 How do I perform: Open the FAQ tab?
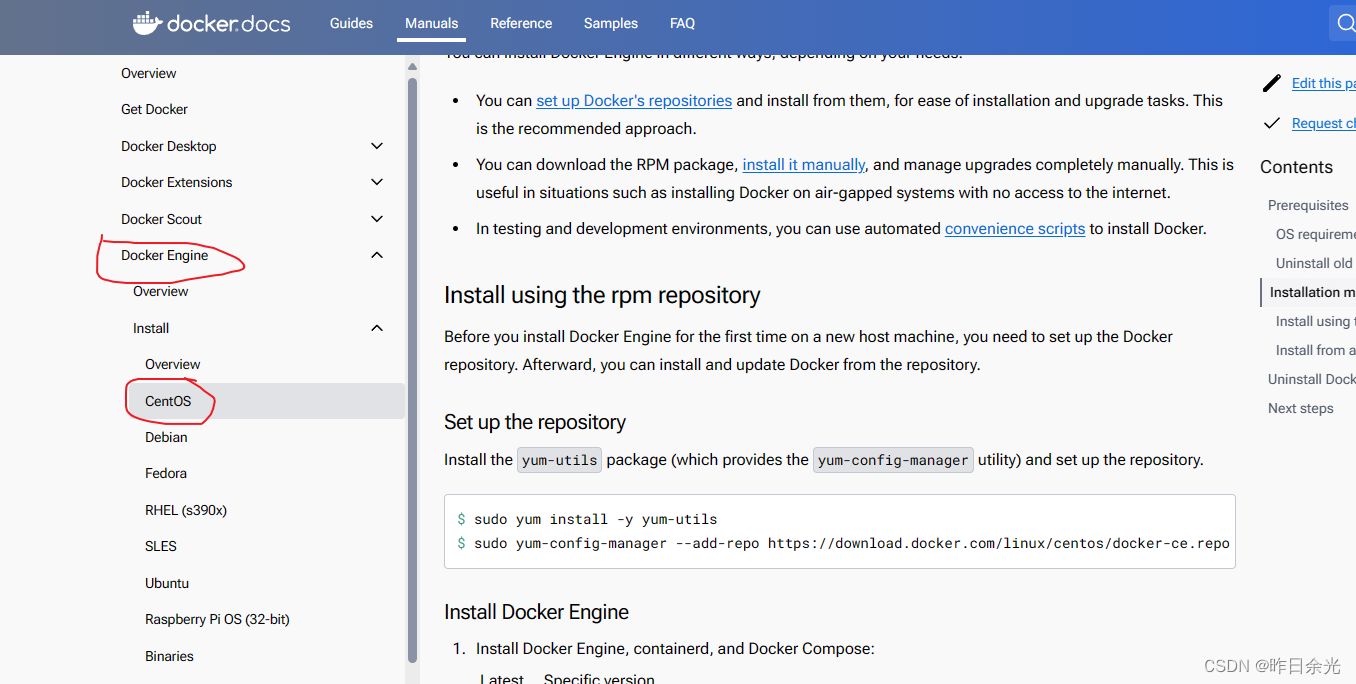[682, 23]
